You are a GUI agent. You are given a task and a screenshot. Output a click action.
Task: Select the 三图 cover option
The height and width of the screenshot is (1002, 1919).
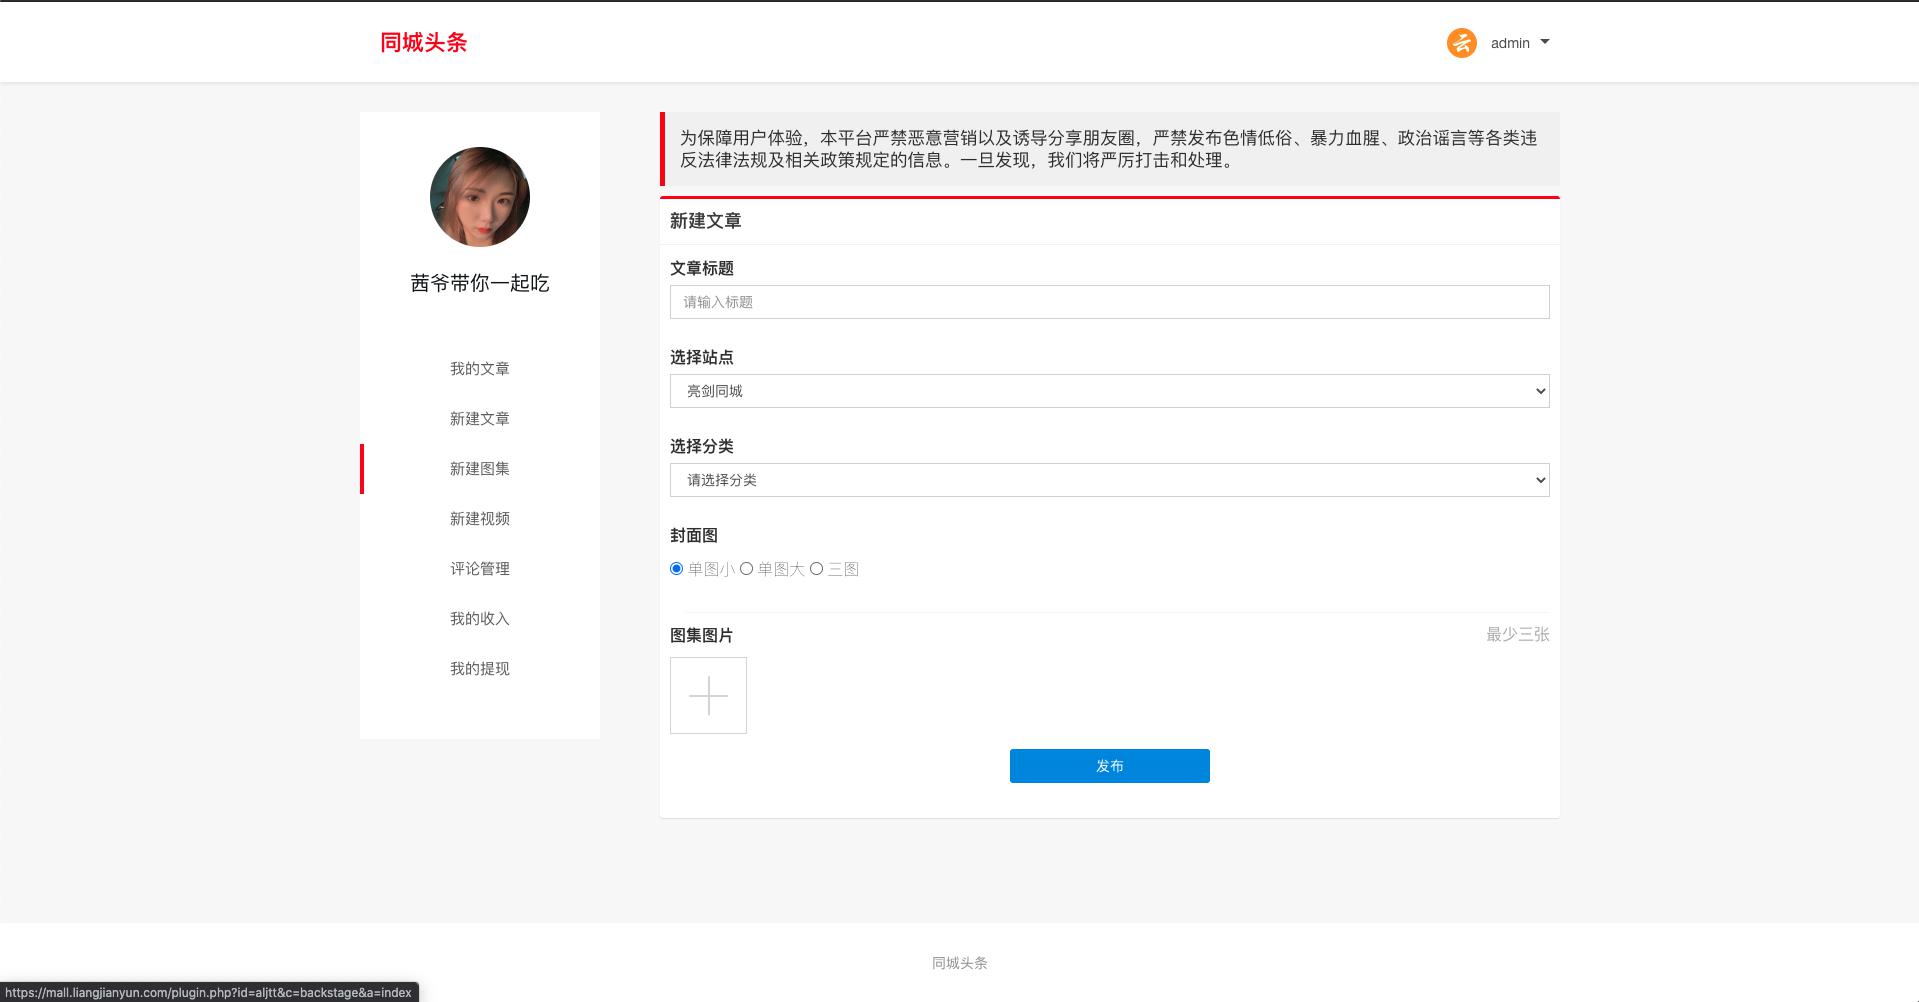817,569
